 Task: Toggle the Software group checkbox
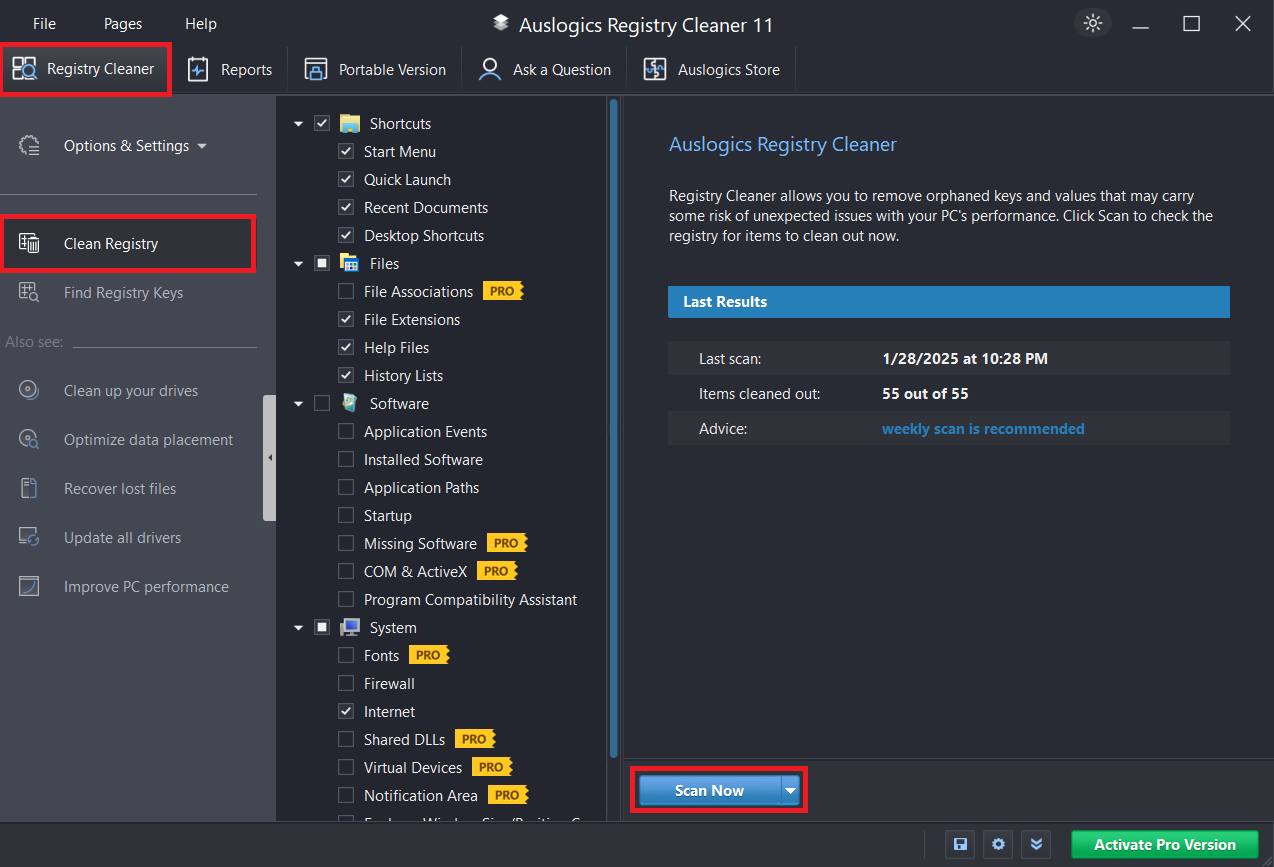322,403
